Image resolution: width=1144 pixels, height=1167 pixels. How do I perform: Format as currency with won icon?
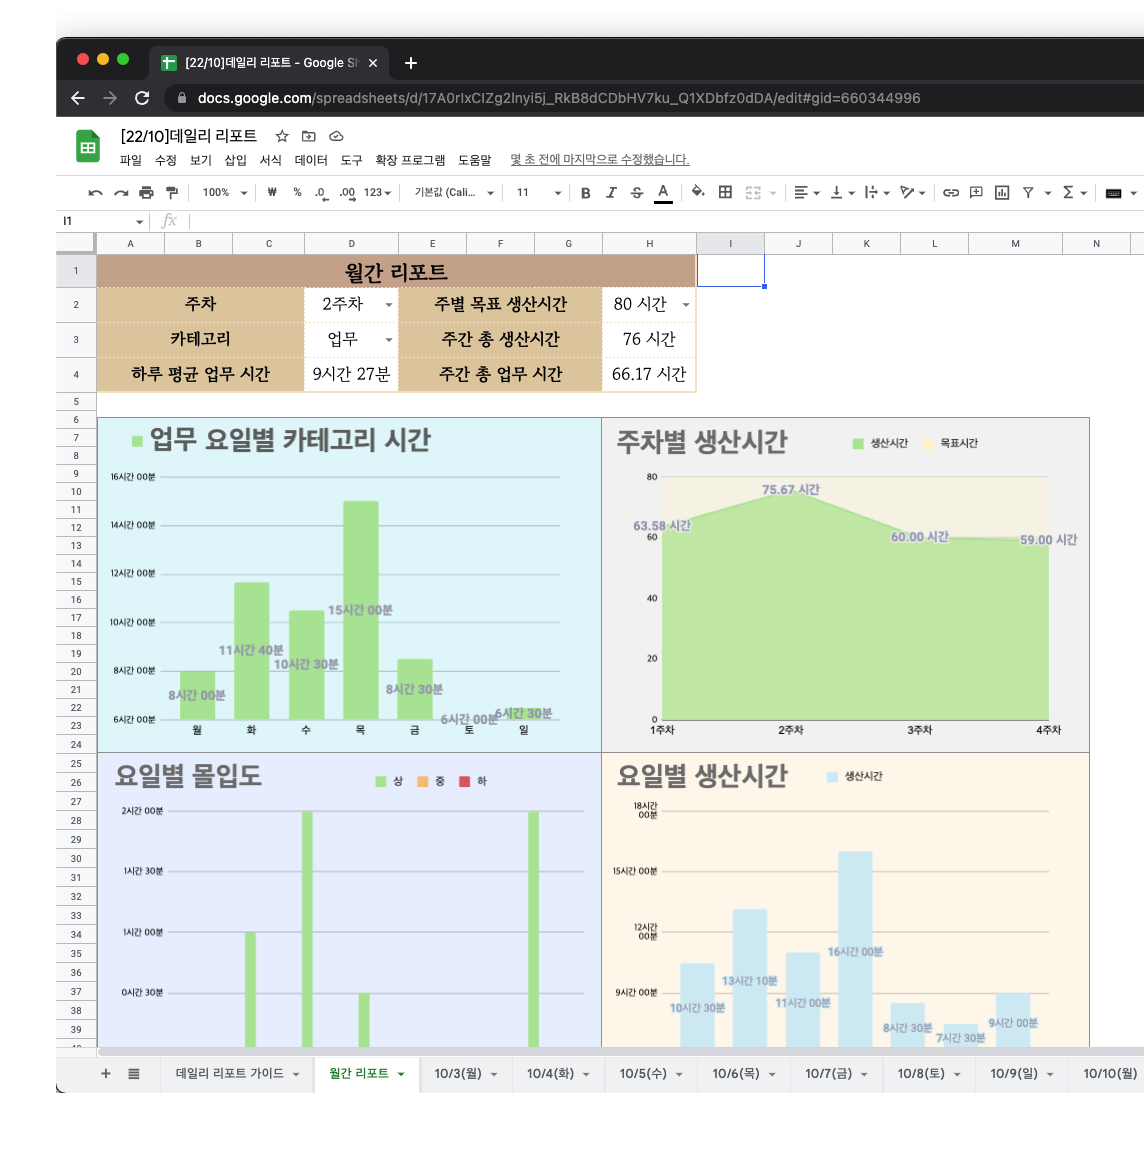(272, 192)
